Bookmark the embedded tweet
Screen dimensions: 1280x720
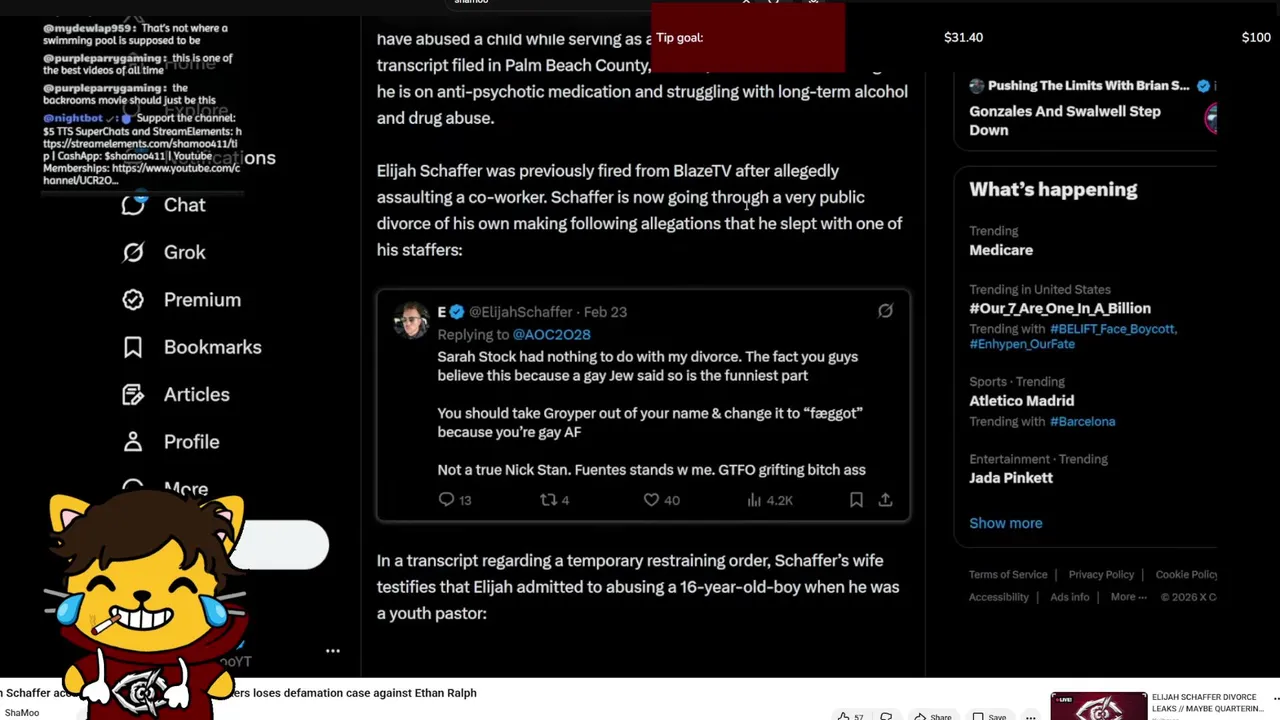[856, 499]
